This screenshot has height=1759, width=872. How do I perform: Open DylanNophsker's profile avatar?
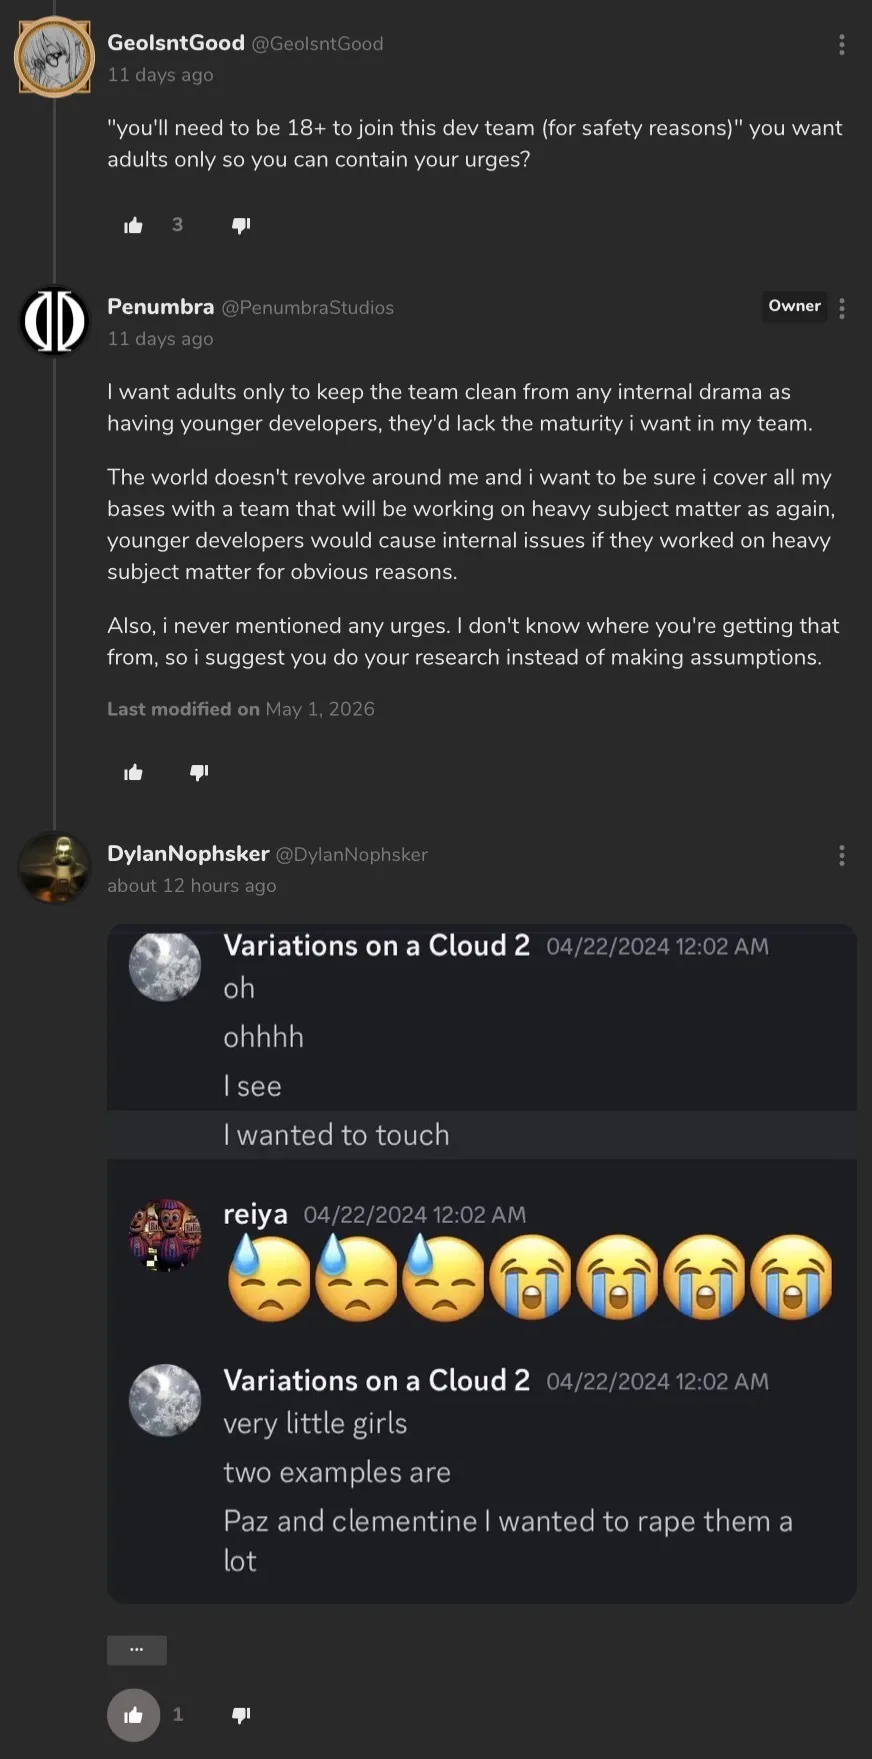54,868
